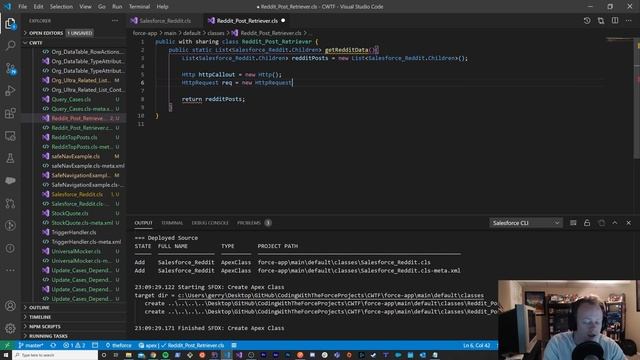Screen dimensions: 640x360
Task: Open the Terminal menu
Action: pyautogui.click(x=139, y=7)
